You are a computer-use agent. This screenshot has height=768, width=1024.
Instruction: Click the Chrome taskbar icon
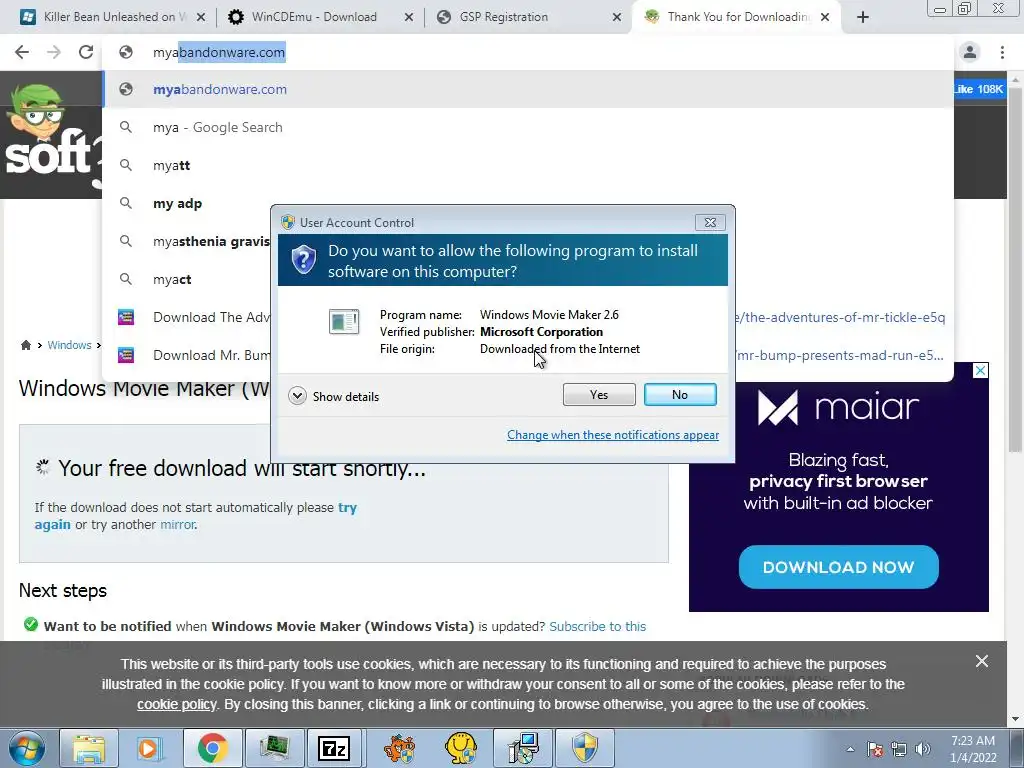click(x=212, y=748)
